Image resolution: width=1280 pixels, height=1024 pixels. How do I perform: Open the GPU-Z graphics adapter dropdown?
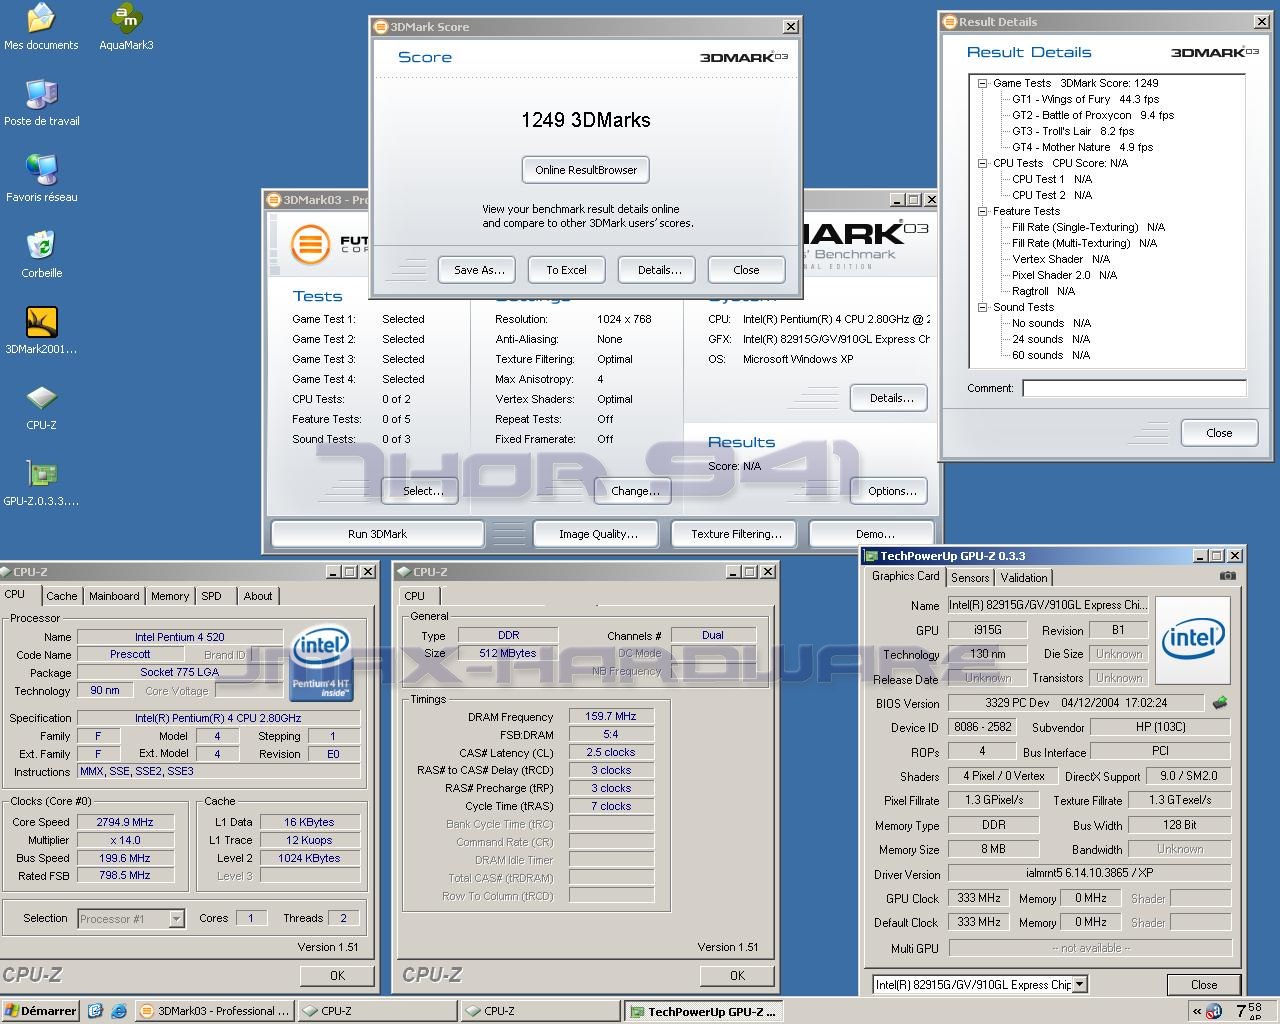(1080, 985)
